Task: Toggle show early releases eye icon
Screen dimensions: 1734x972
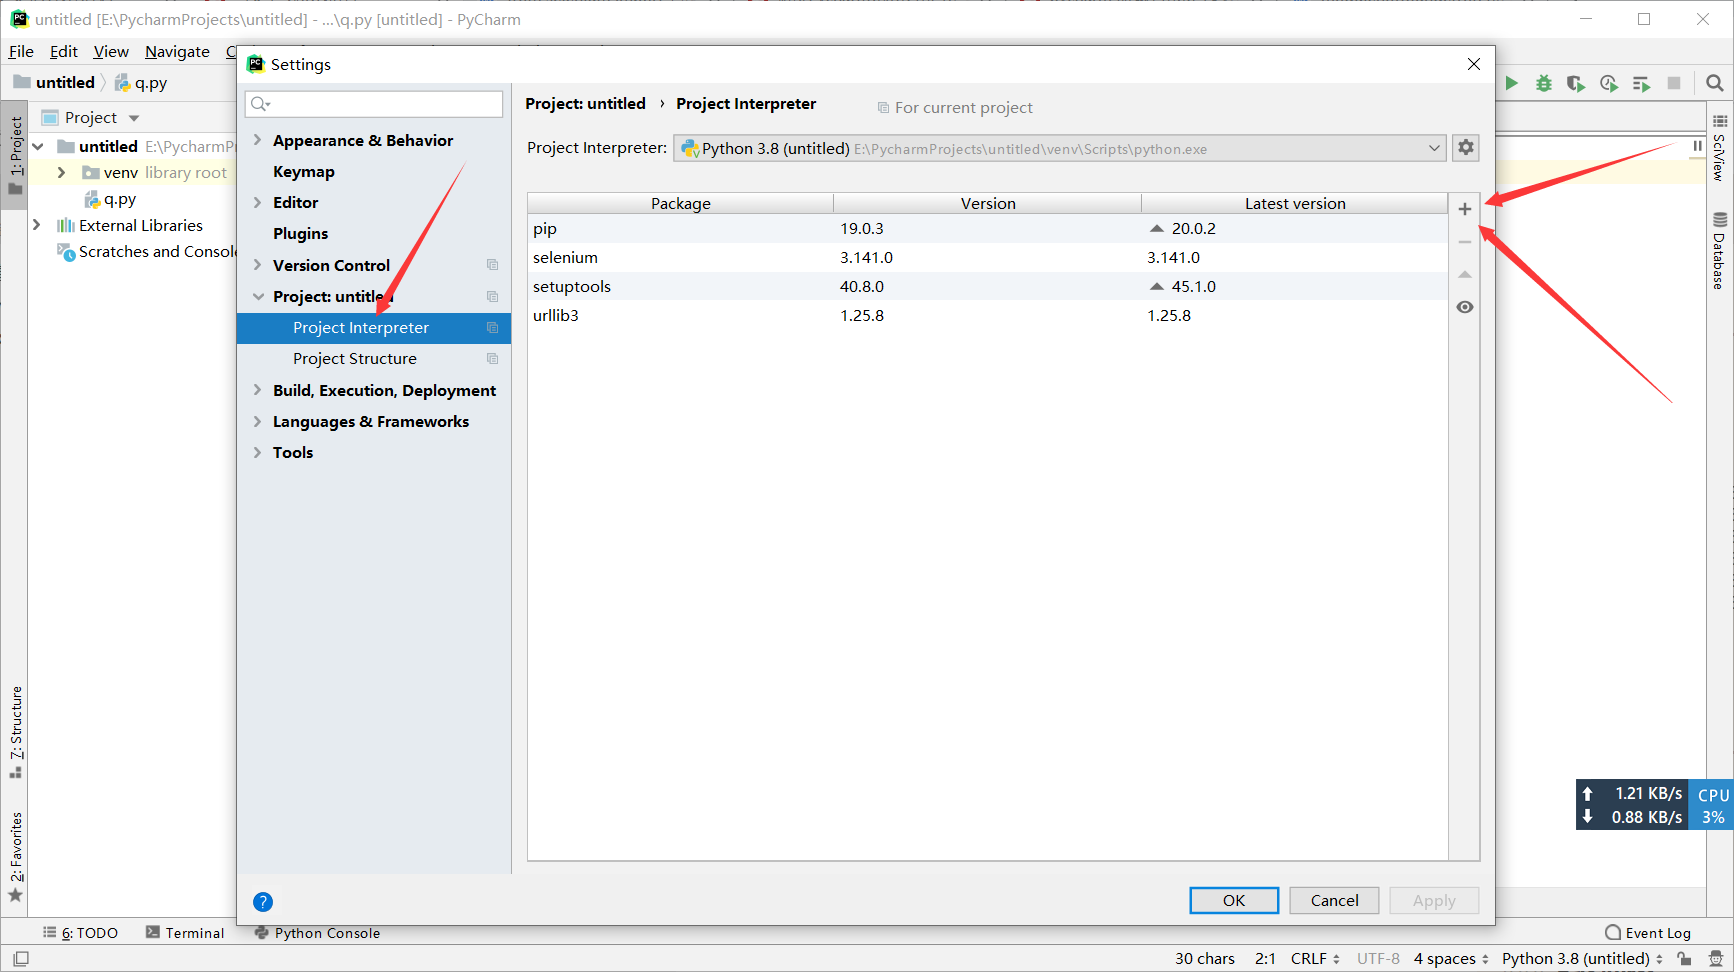Action: (x=1465, y=307)
